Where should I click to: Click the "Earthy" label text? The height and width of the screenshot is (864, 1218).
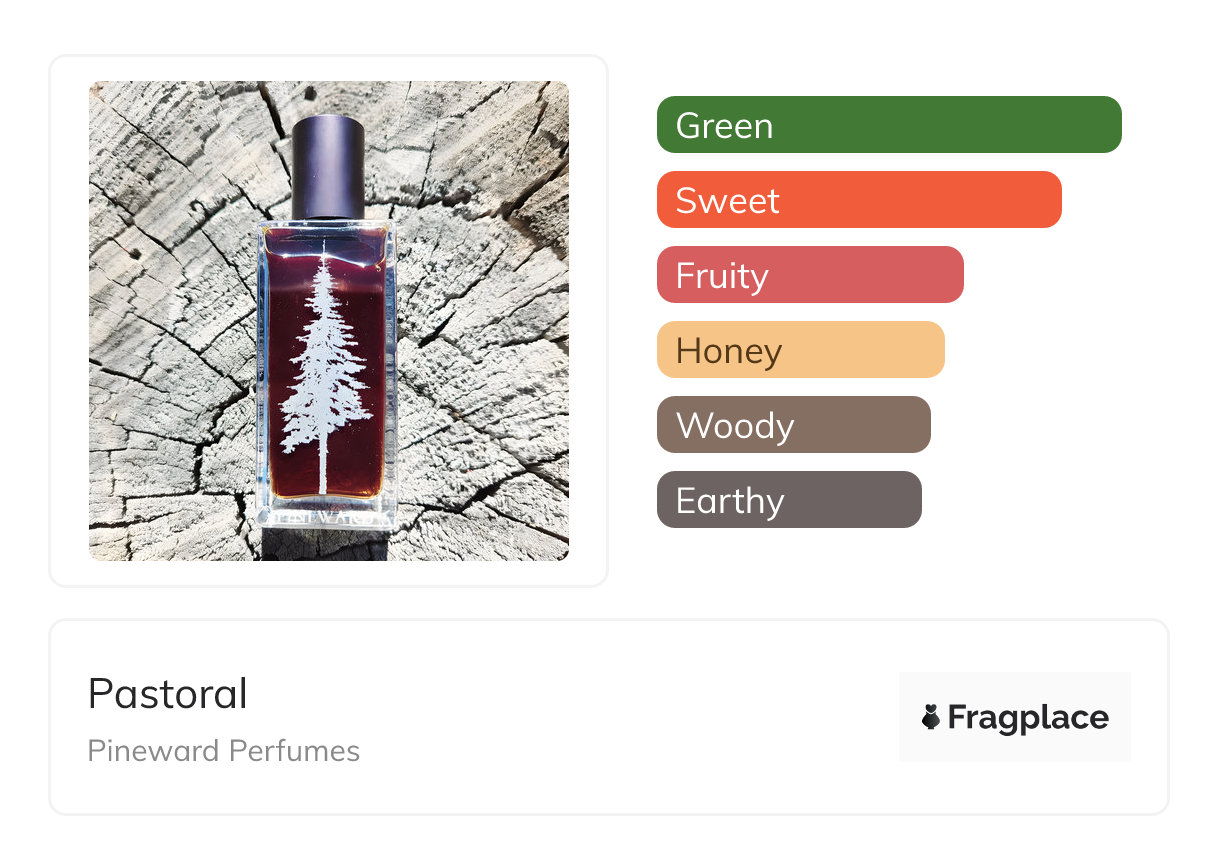tap(730, 501)
